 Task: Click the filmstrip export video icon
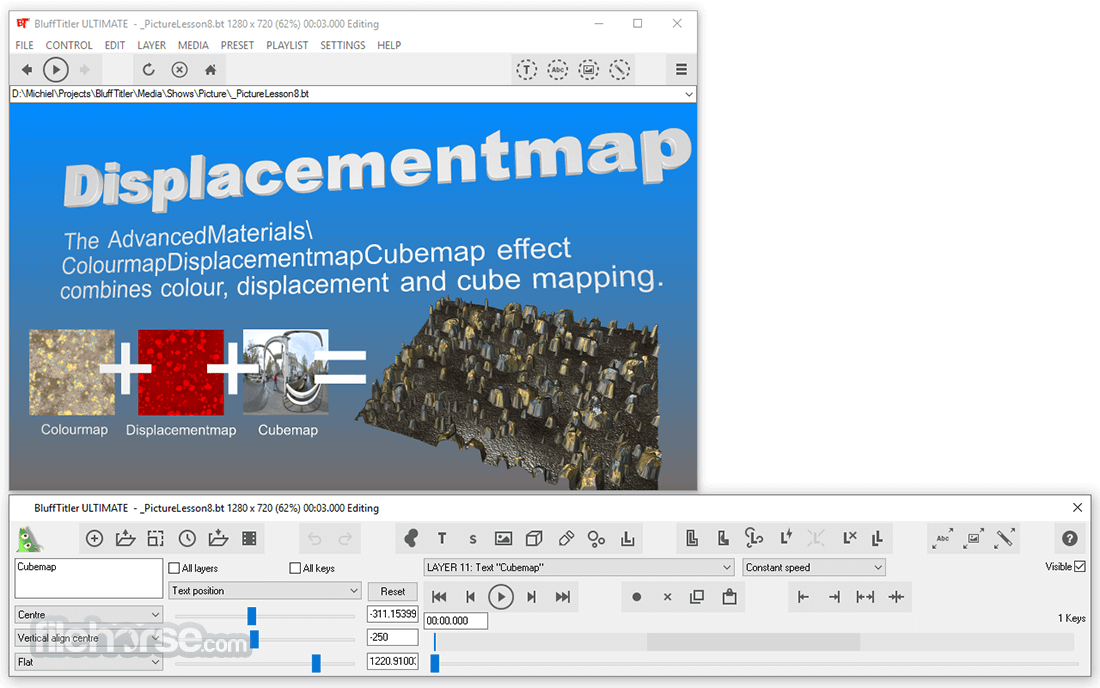coord(249,539)
